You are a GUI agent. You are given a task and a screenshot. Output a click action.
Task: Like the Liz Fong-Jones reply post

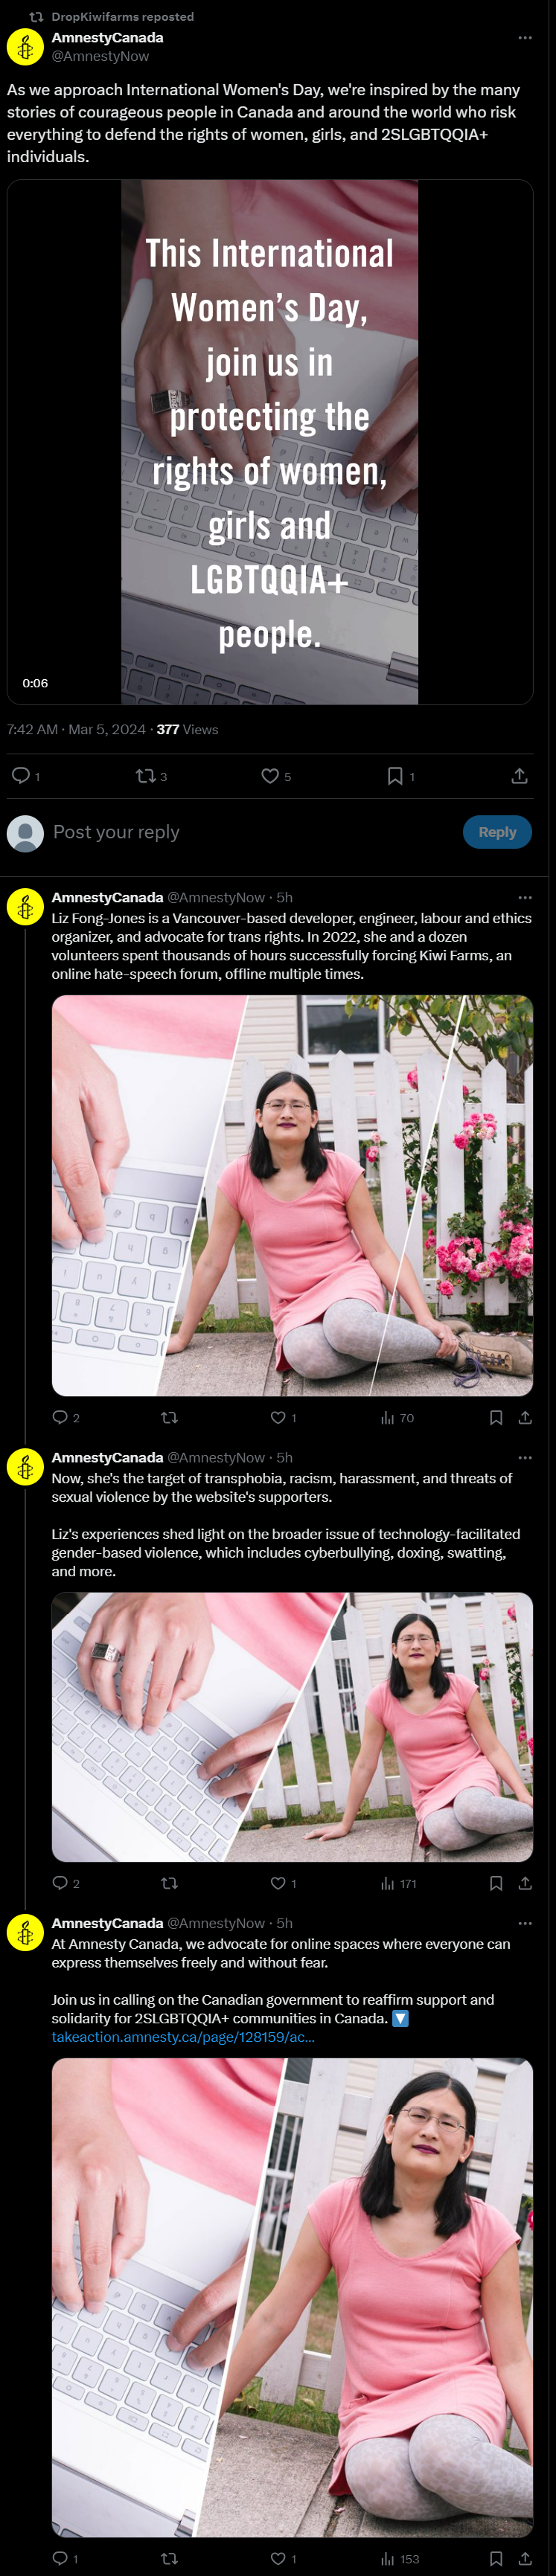coord(283,1417)
